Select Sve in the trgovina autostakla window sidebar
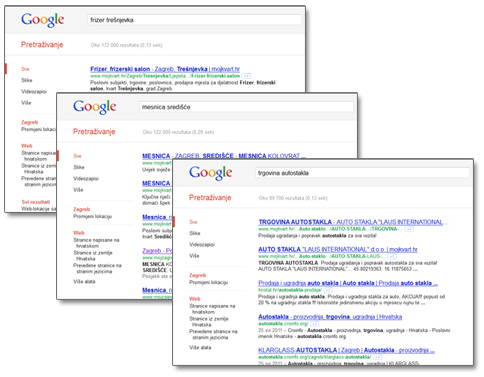The height and width of the screenshot is (377, 484). click(x=193, y=222)
